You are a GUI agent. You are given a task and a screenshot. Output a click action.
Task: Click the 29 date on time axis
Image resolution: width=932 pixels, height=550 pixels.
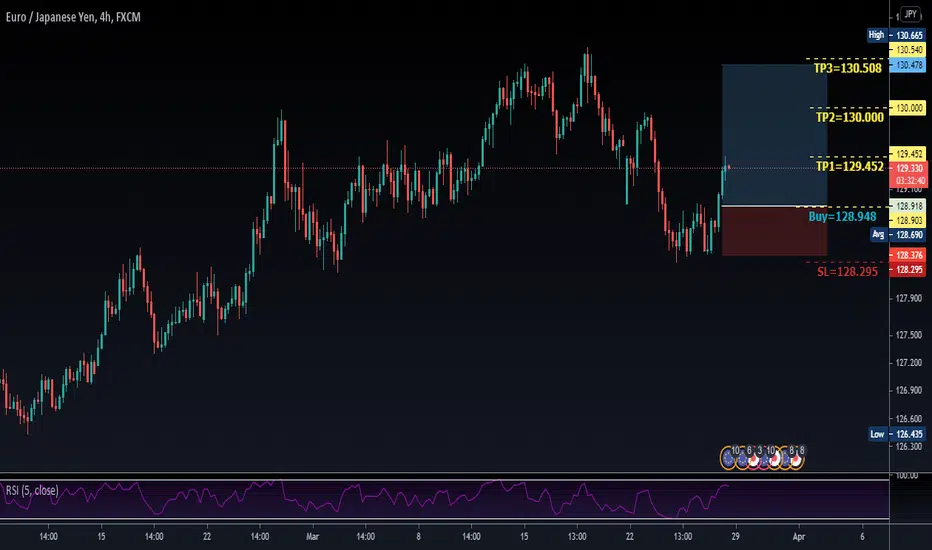click(735, 537)
